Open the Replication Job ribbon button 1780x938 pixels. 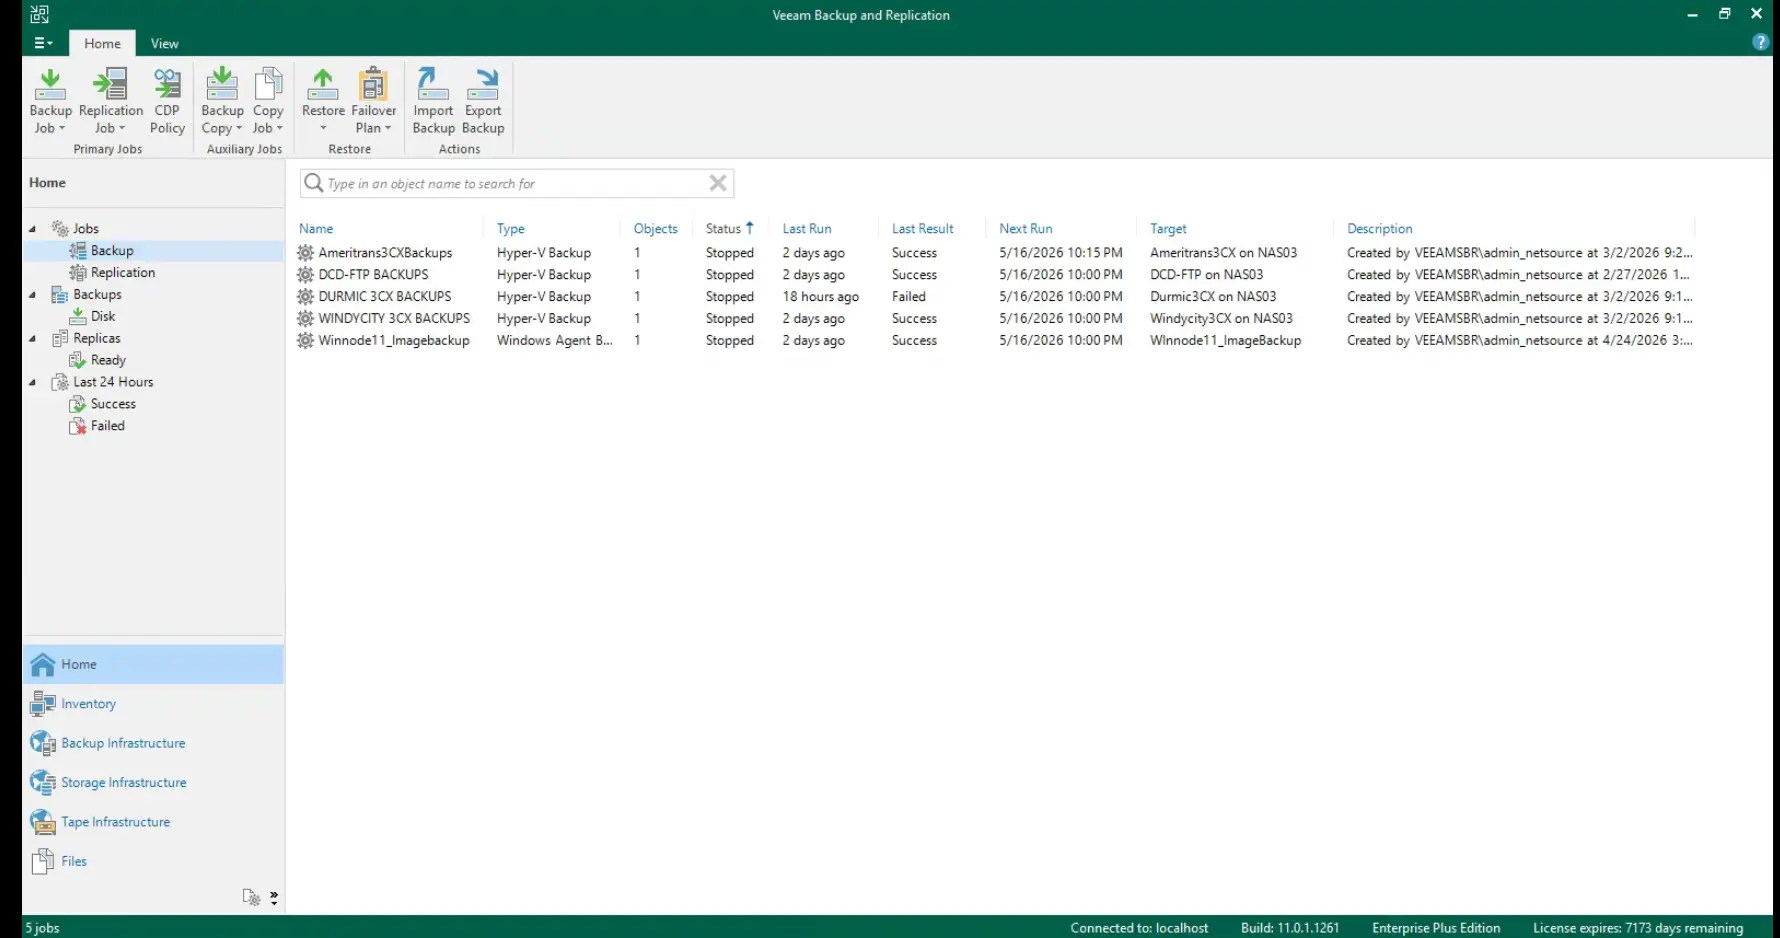tap(110, 100)
